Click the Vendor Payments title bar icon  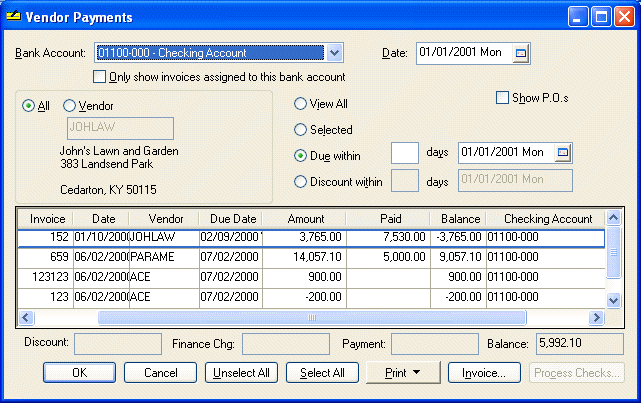coord(13,16)
